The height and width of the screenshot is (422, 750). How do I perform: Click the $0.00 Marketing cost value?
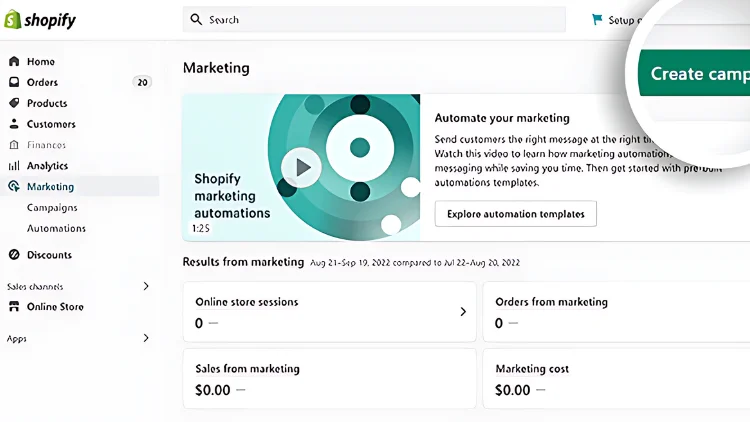tap(513, 390)
